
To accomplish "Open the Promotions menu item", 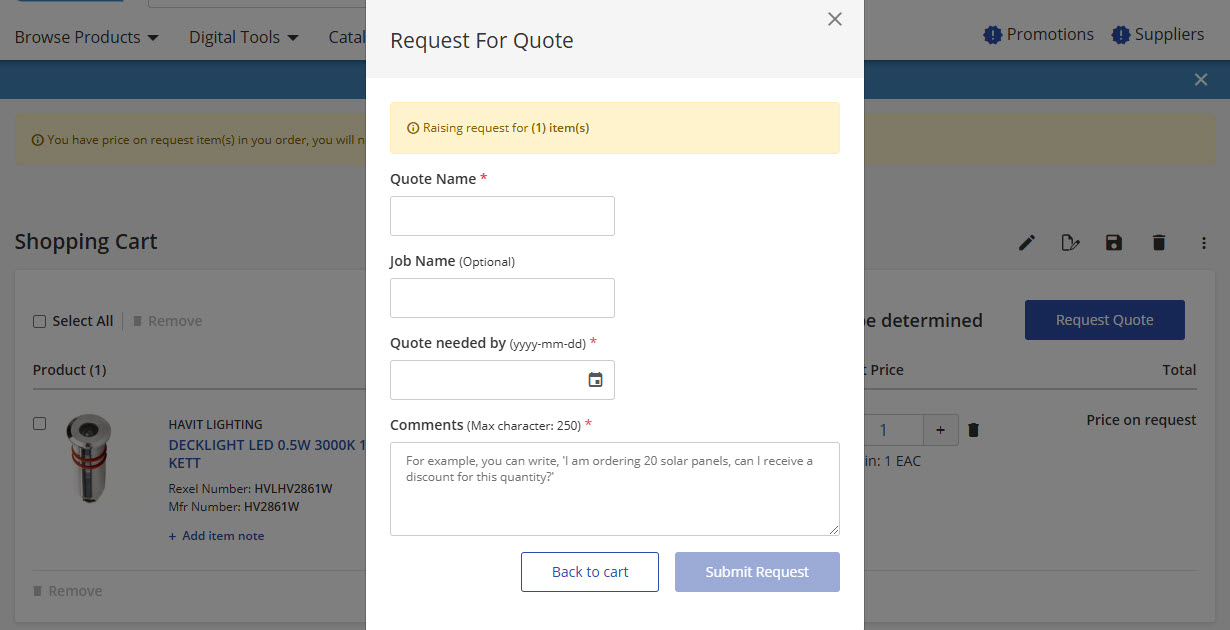I will coord(1039,35).
